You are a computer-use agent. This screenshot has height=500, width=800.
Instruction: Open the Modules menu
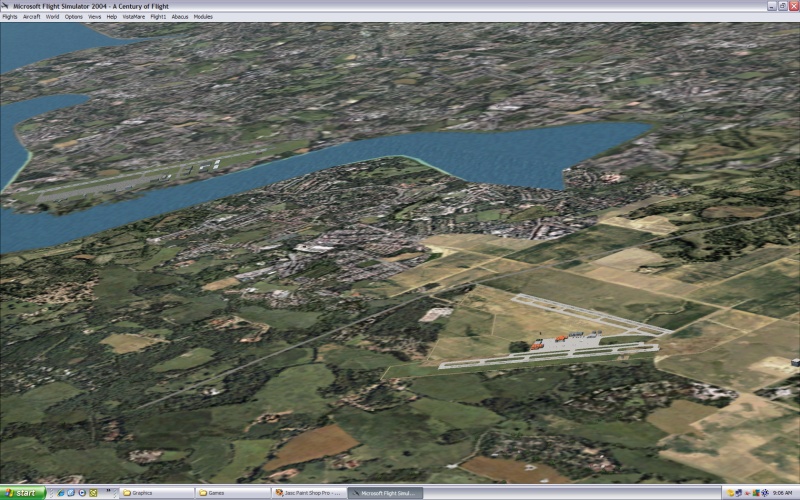(203, 17)
